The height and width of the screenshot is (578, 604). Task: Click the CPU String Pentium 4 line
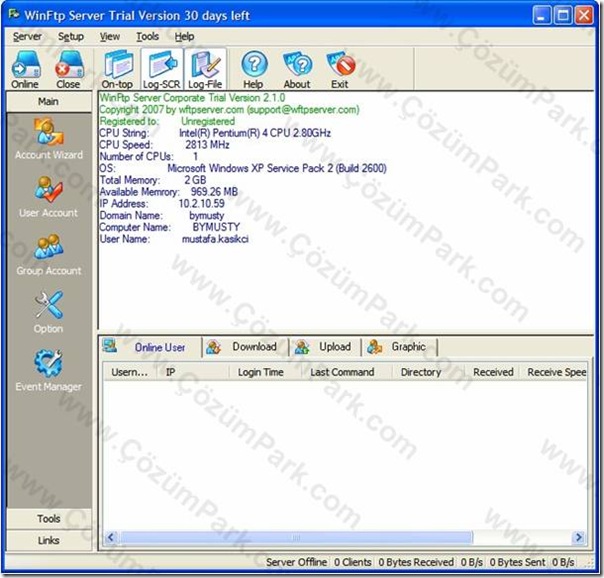coord(215,133)
